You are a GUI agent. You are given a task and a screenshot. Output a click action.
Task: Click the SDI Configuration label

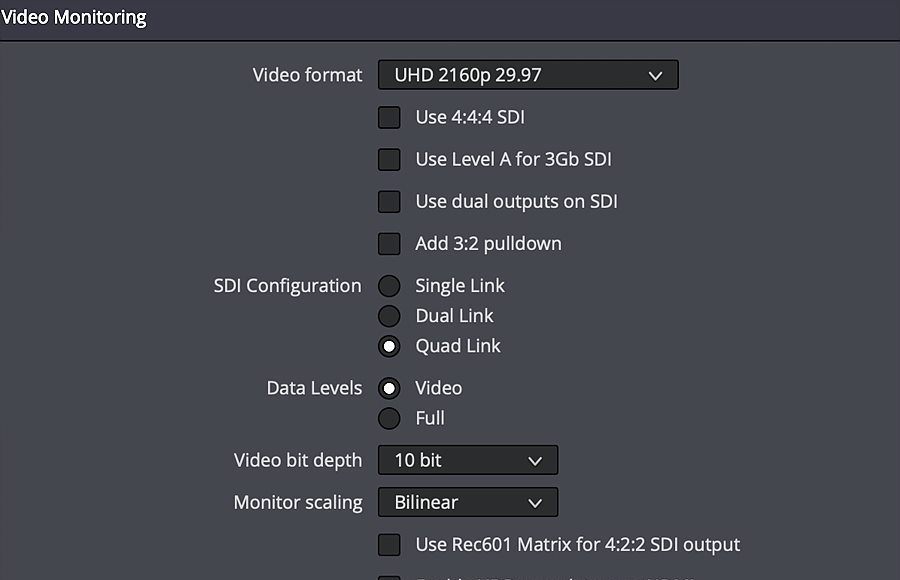[288, 285]
